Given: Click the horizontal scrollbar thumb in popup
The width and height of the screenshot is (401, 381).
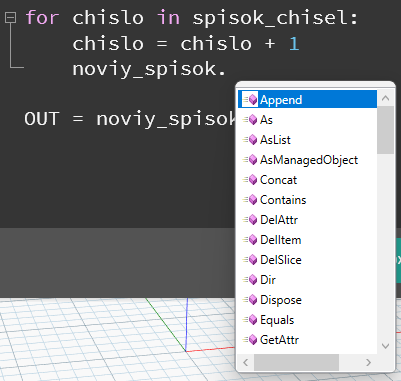Looking at the screenshot, I should tap(296, 362).
